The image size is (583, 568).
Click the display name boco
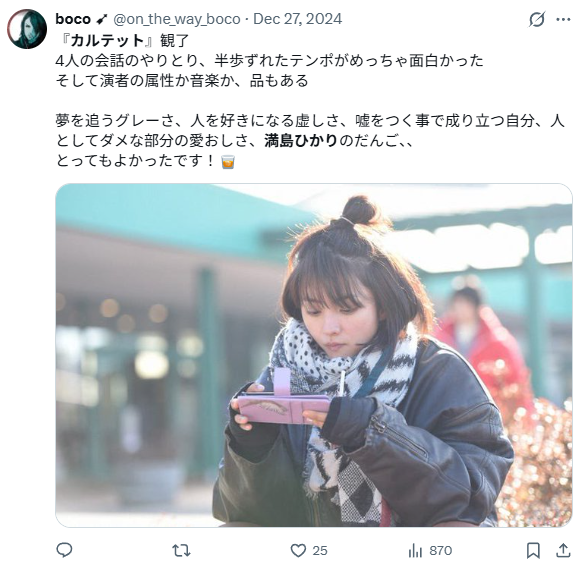(x=73, y=19)
